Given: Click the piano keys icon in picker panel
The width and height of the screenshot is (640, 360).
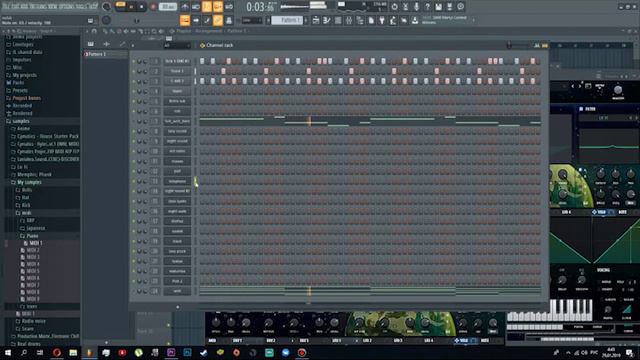Looking at the screenshot, I should (x=91, y=44).
